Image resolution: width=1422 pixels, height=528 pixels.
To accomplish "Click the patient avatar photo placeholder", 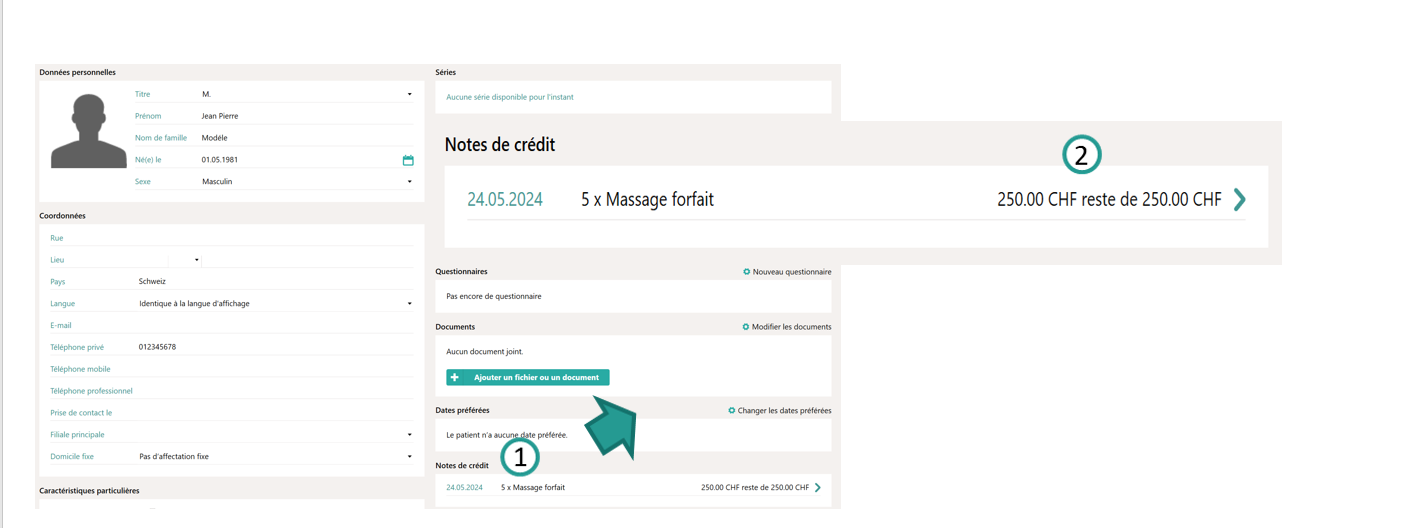I will click(88, 131).
